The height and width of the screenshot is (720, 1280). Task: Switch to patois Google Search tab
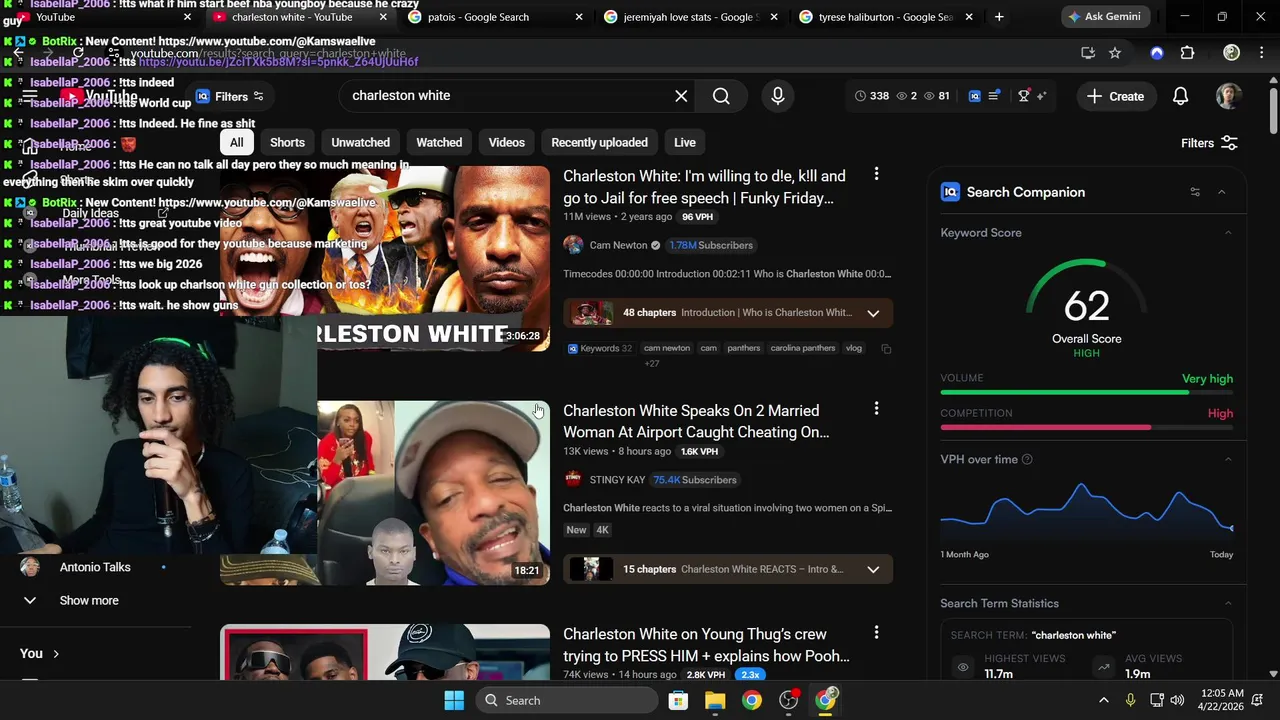496,17
